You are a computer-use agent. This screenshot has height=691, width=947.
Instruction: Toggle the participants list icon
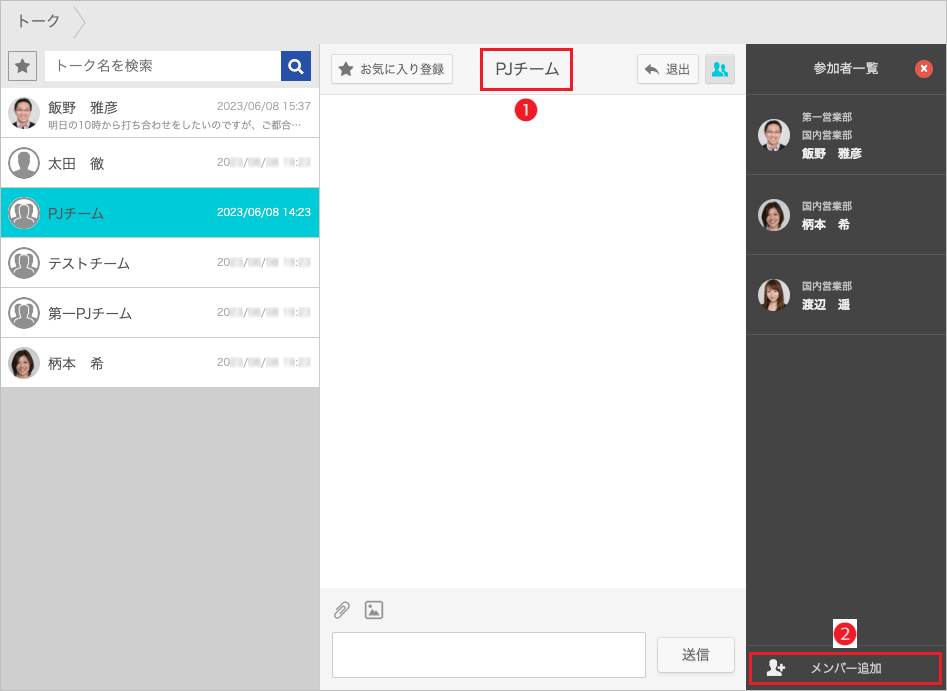[x=719, y=69]
